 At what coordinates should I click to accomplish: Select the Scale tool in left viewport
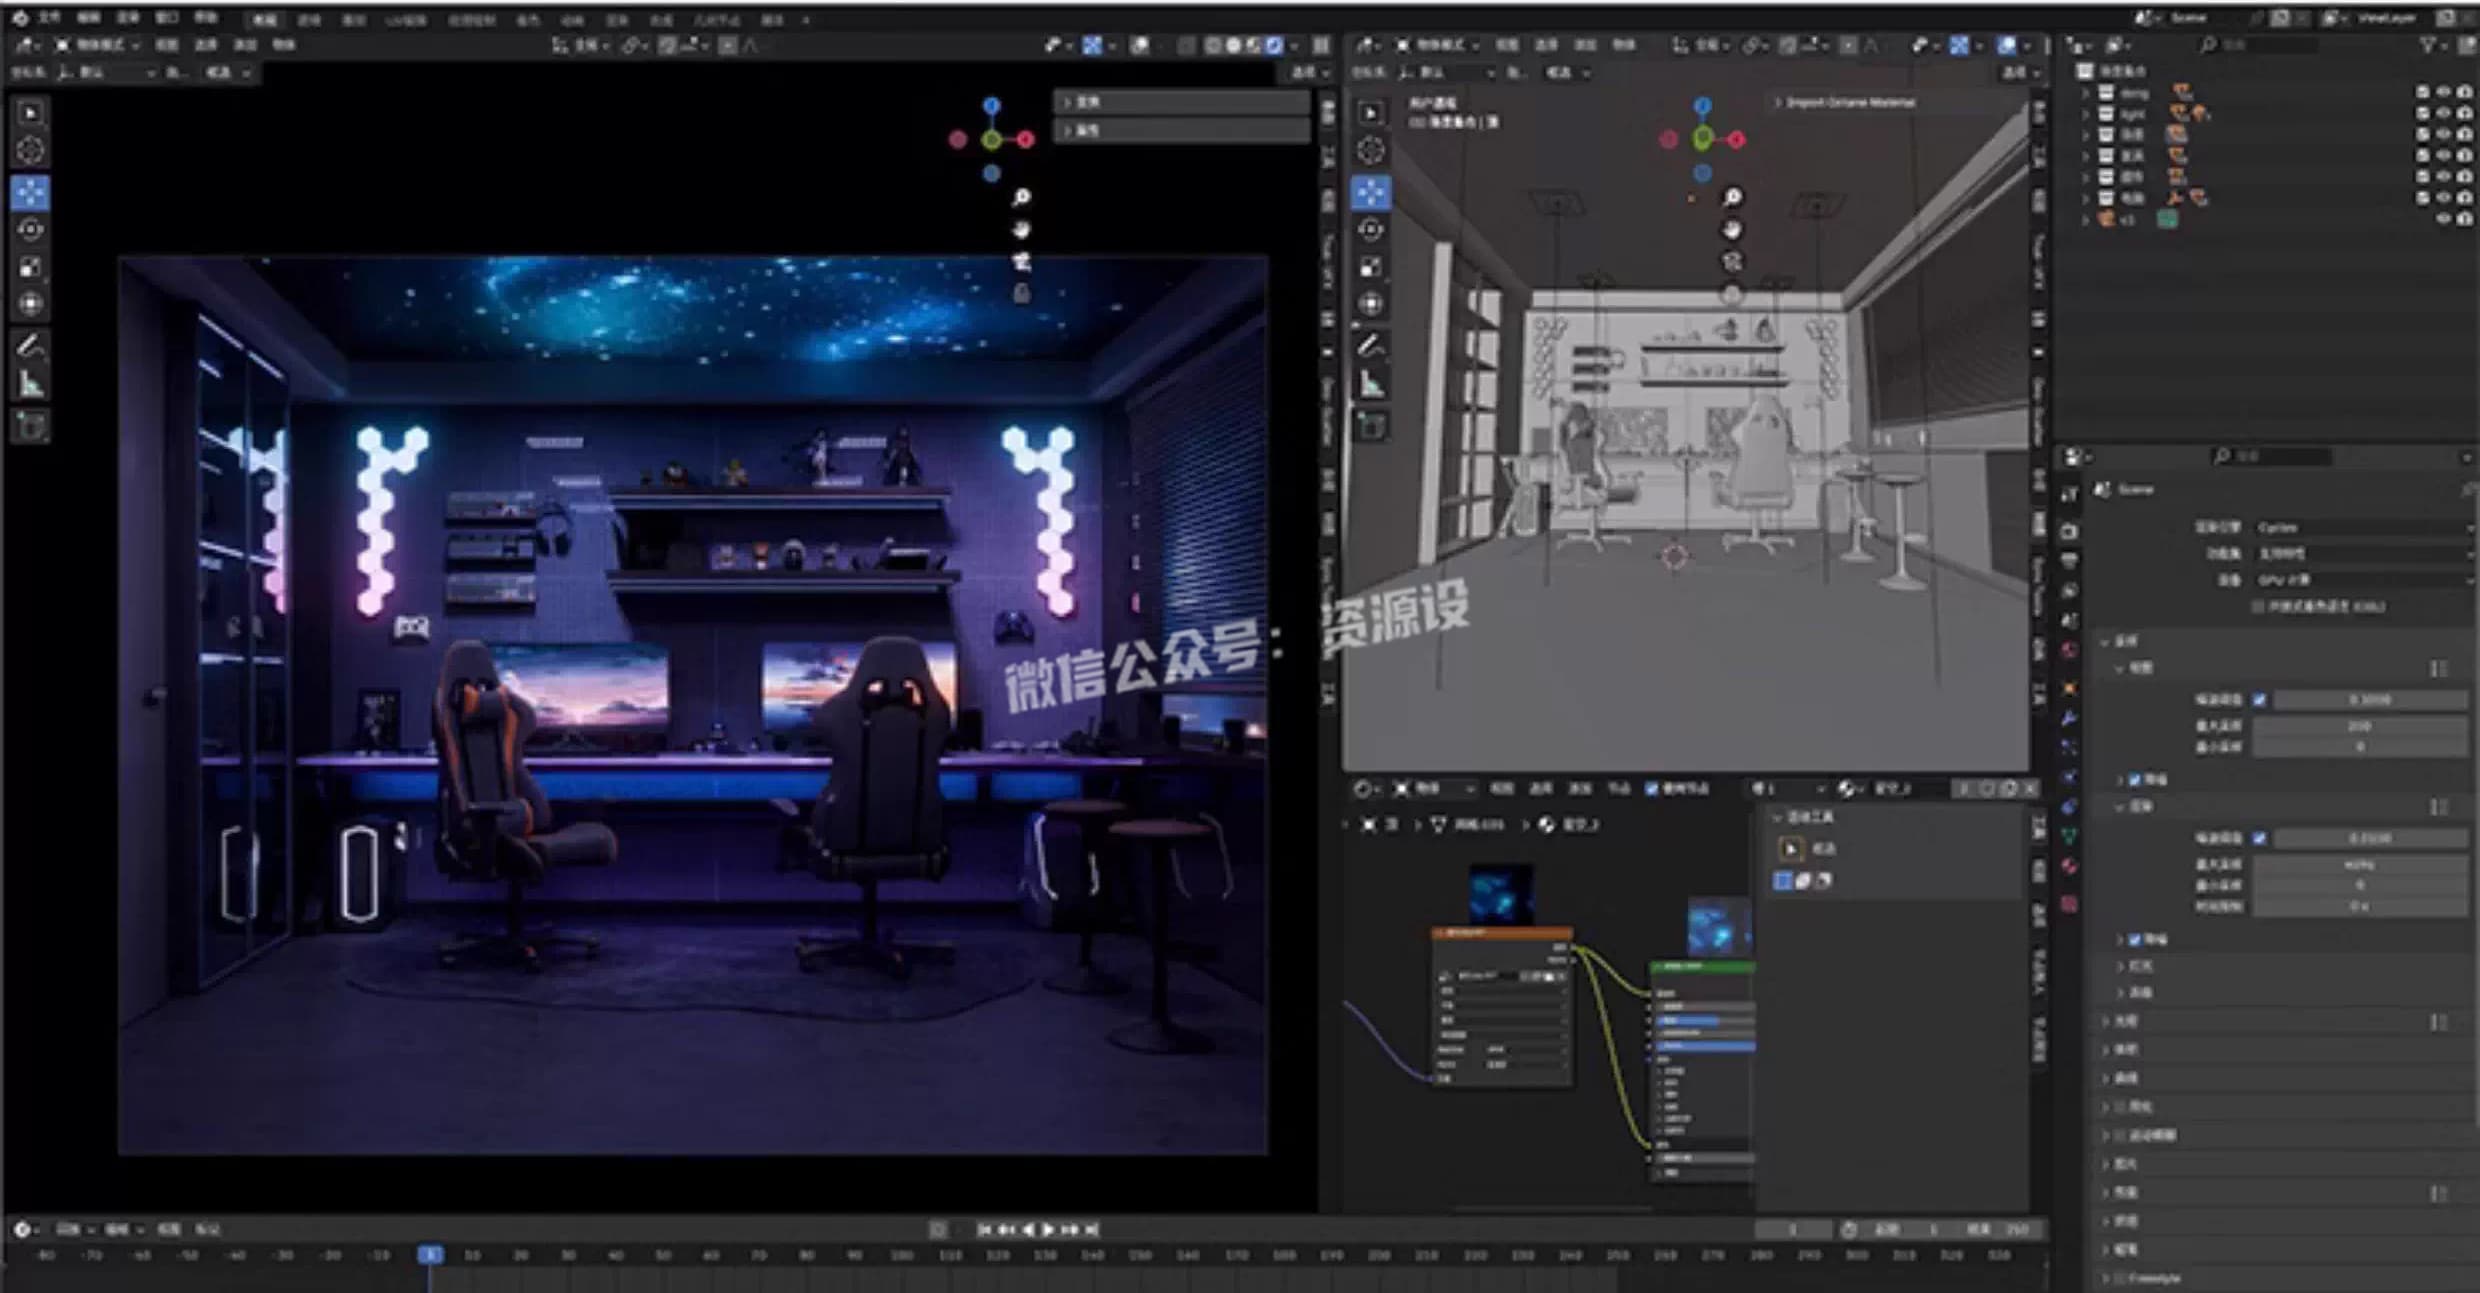point(31,266)
